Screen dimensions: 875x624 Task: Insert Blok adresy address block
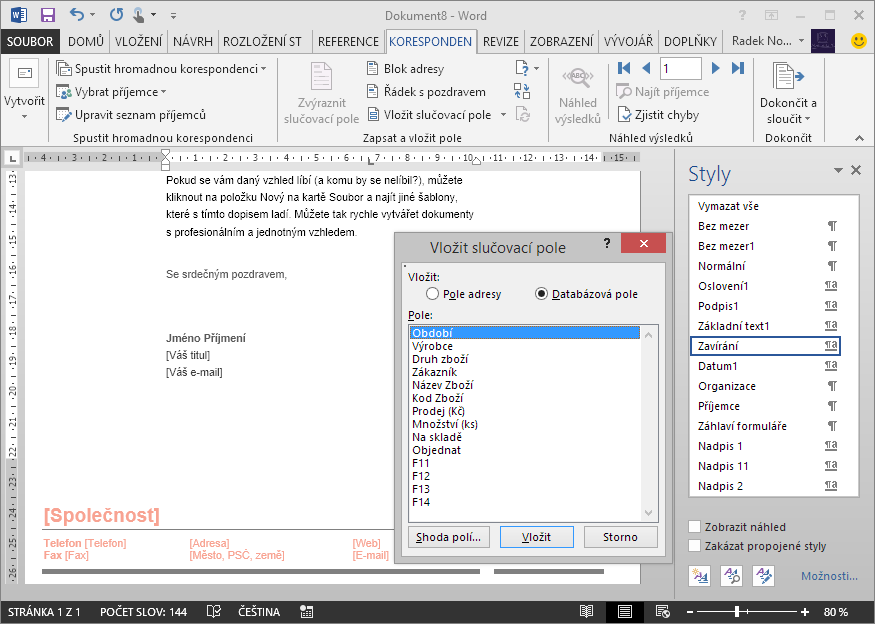[405, 69]
